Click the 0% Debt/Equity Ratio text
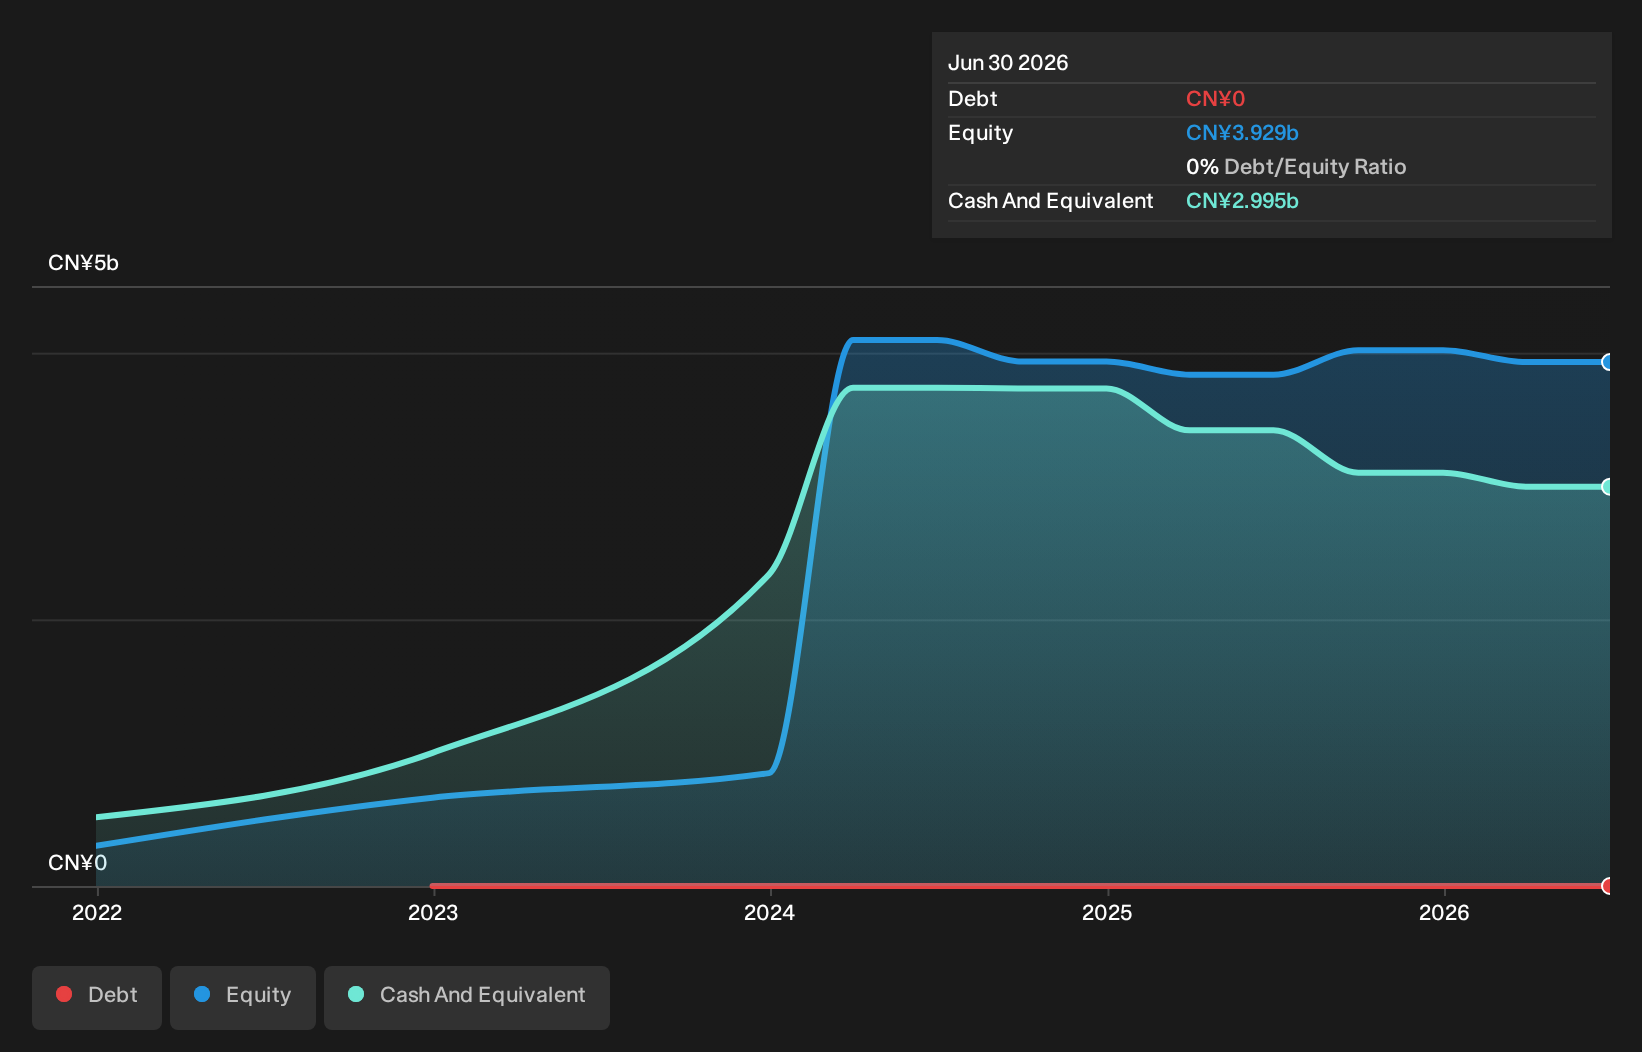Screen dimensions: 1642x1052 (1296, 167)
